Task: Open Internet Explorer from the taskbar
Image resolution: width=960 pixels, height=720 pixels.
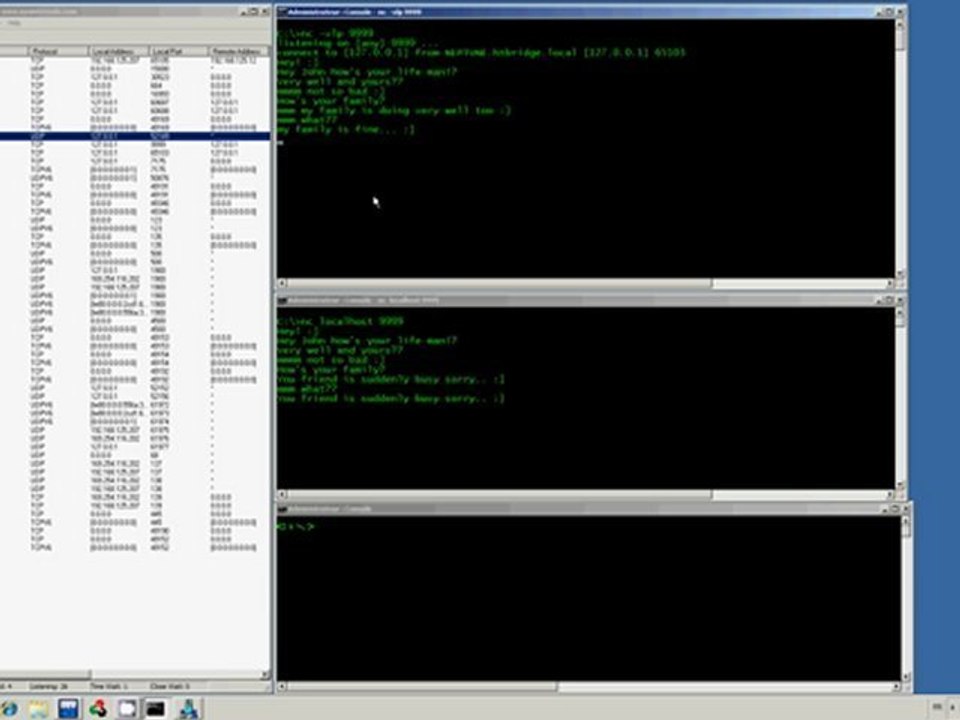Action: click(x=7, y=708)
